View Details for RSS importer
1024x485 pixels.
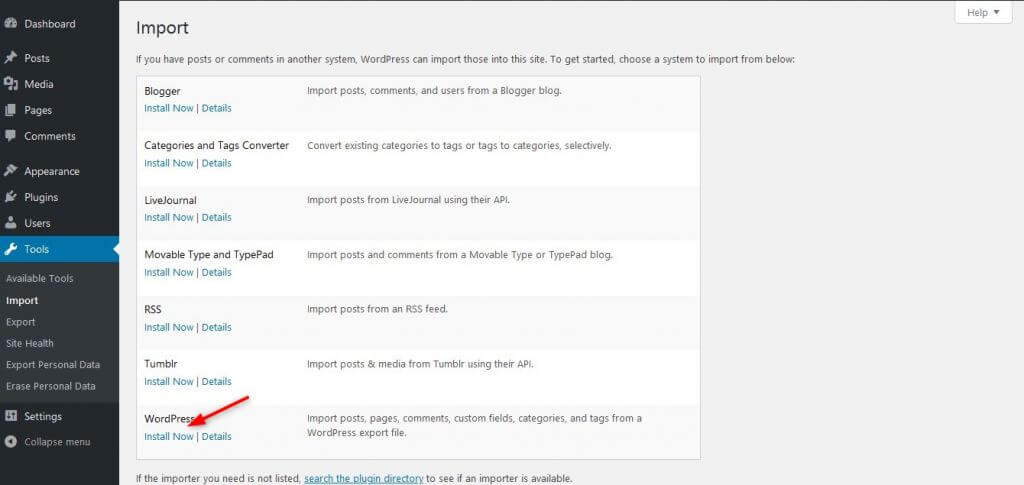tap(216, 327)
